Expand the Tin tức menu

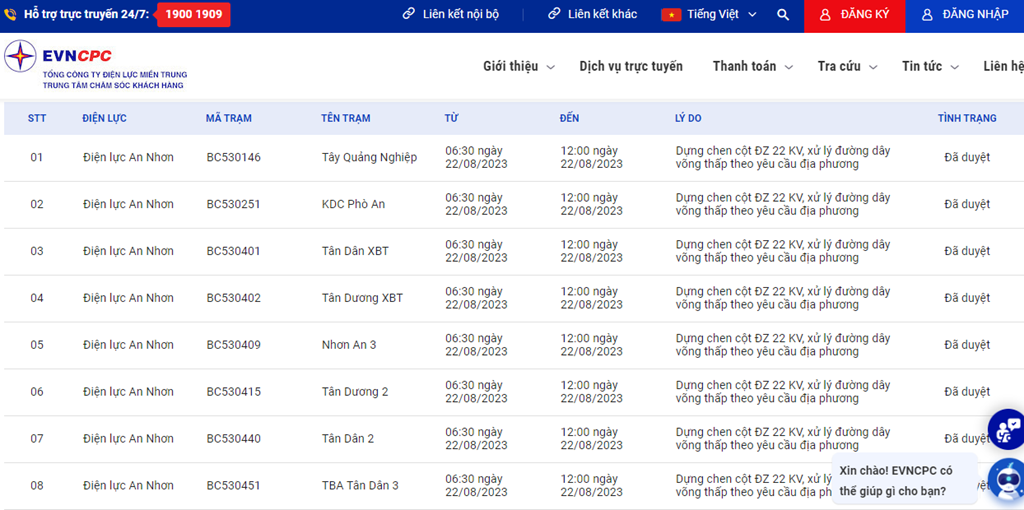(x=930, y=67)
